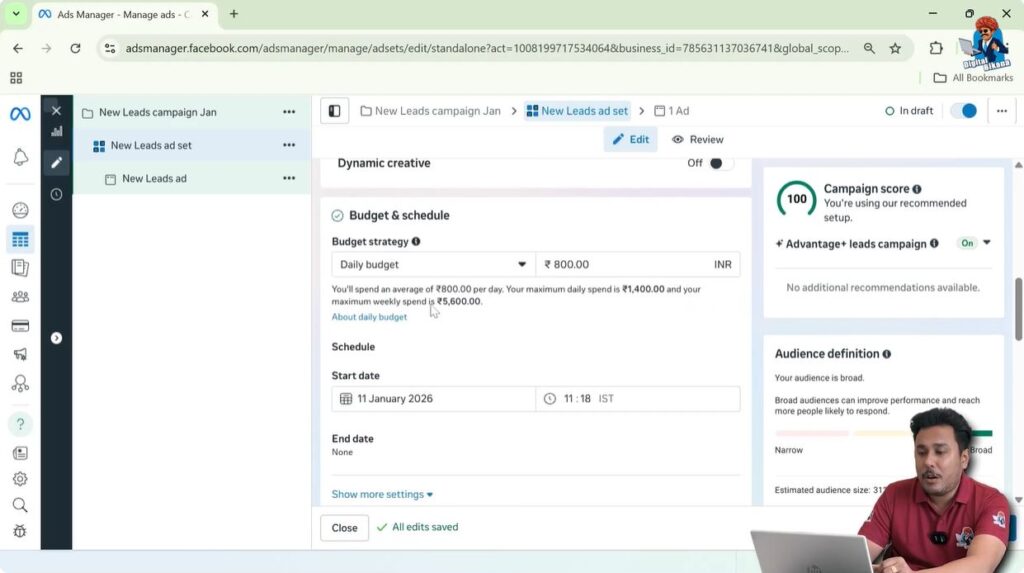Open the history clock icon

pyautogui.click(x=56, y=194)
